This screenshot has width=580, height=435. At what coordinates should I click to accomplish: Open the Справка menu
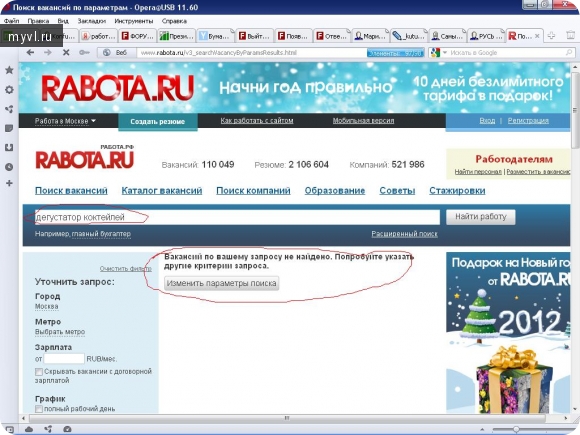pyautogui.click(x=174, y=21)
